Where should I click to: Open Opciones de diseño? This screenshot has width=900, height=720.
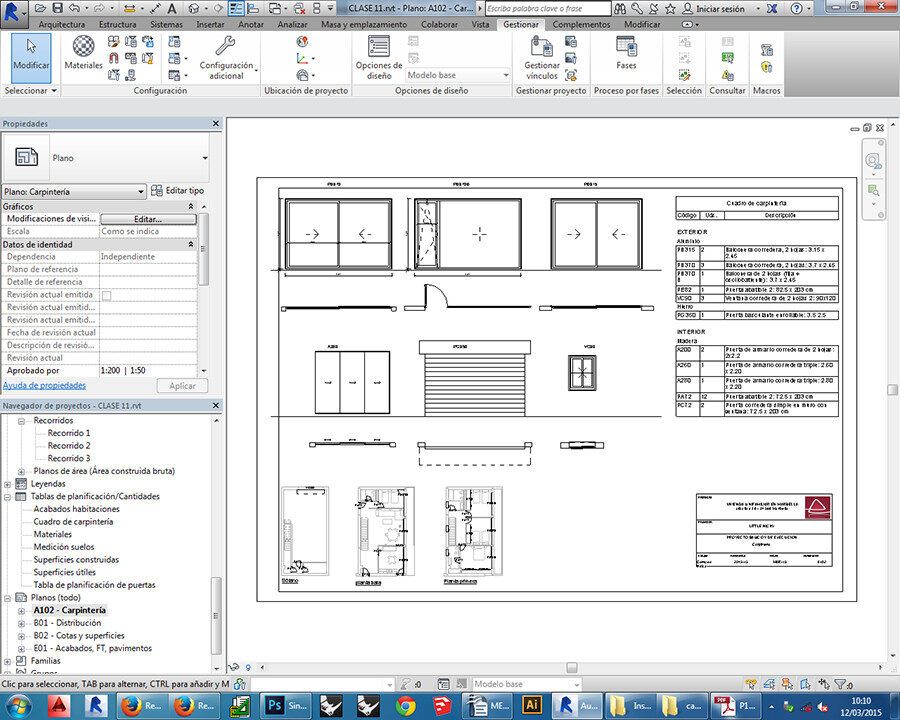point(379,55)
